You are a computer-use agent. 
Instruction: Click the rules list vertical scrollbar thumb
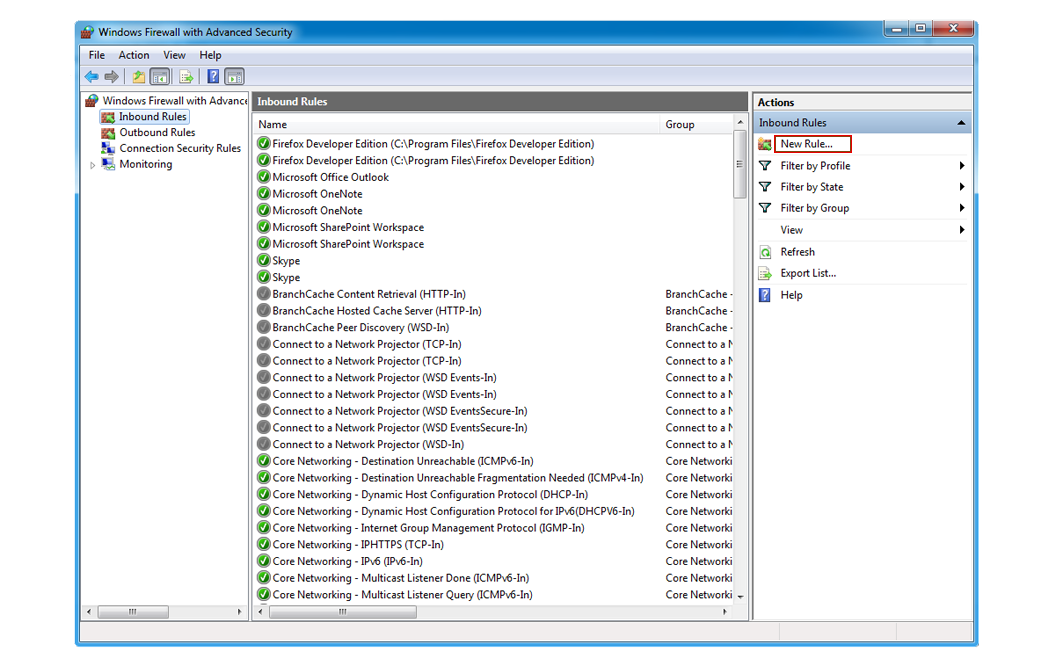pyautogui.click(x=739, y=165)
